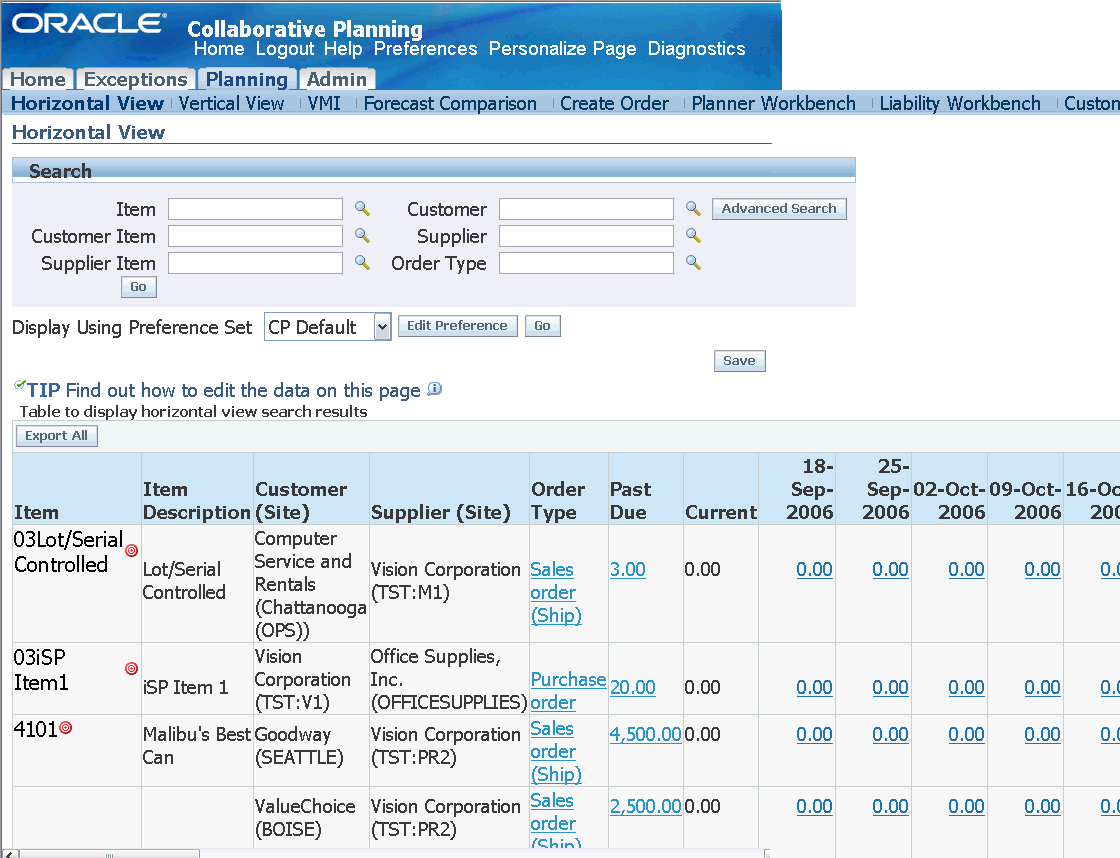Click Go next to Edit Preference
Screen dimensions: 1120x858
[542, 326]
